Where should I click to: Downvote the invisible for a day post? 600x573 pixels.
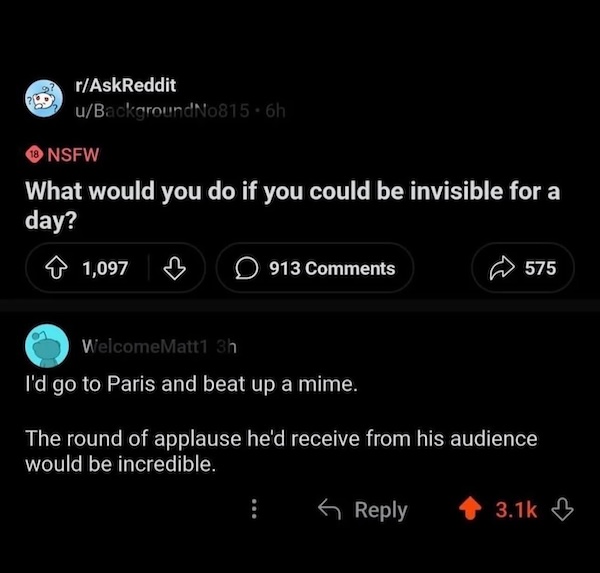tap(174, 268)
